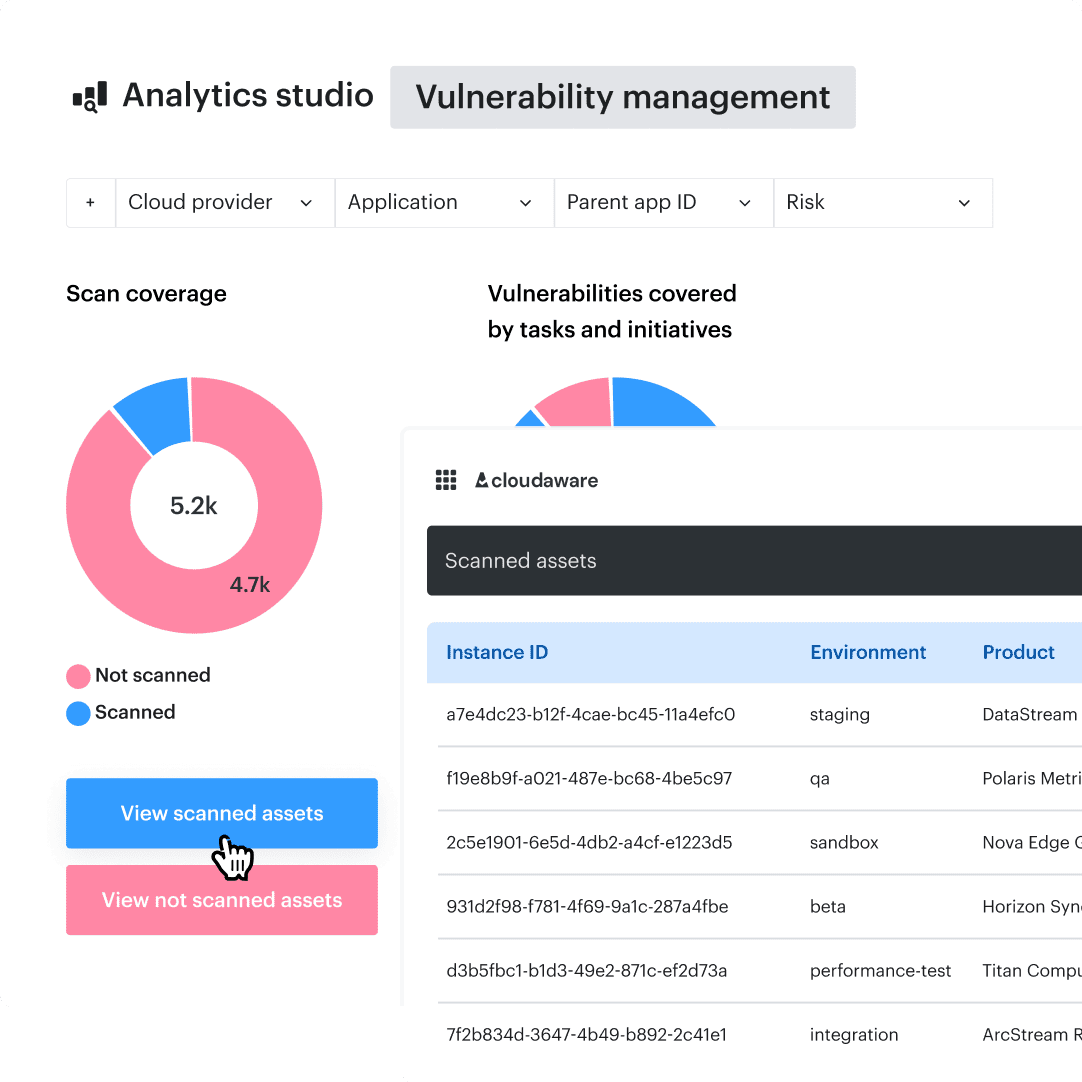Viewport: 1082px width, 1082px height.
Task: Select instance 2c5e1901-6e5d-4db2-a4cf-e1223d5
Action: 589,843
